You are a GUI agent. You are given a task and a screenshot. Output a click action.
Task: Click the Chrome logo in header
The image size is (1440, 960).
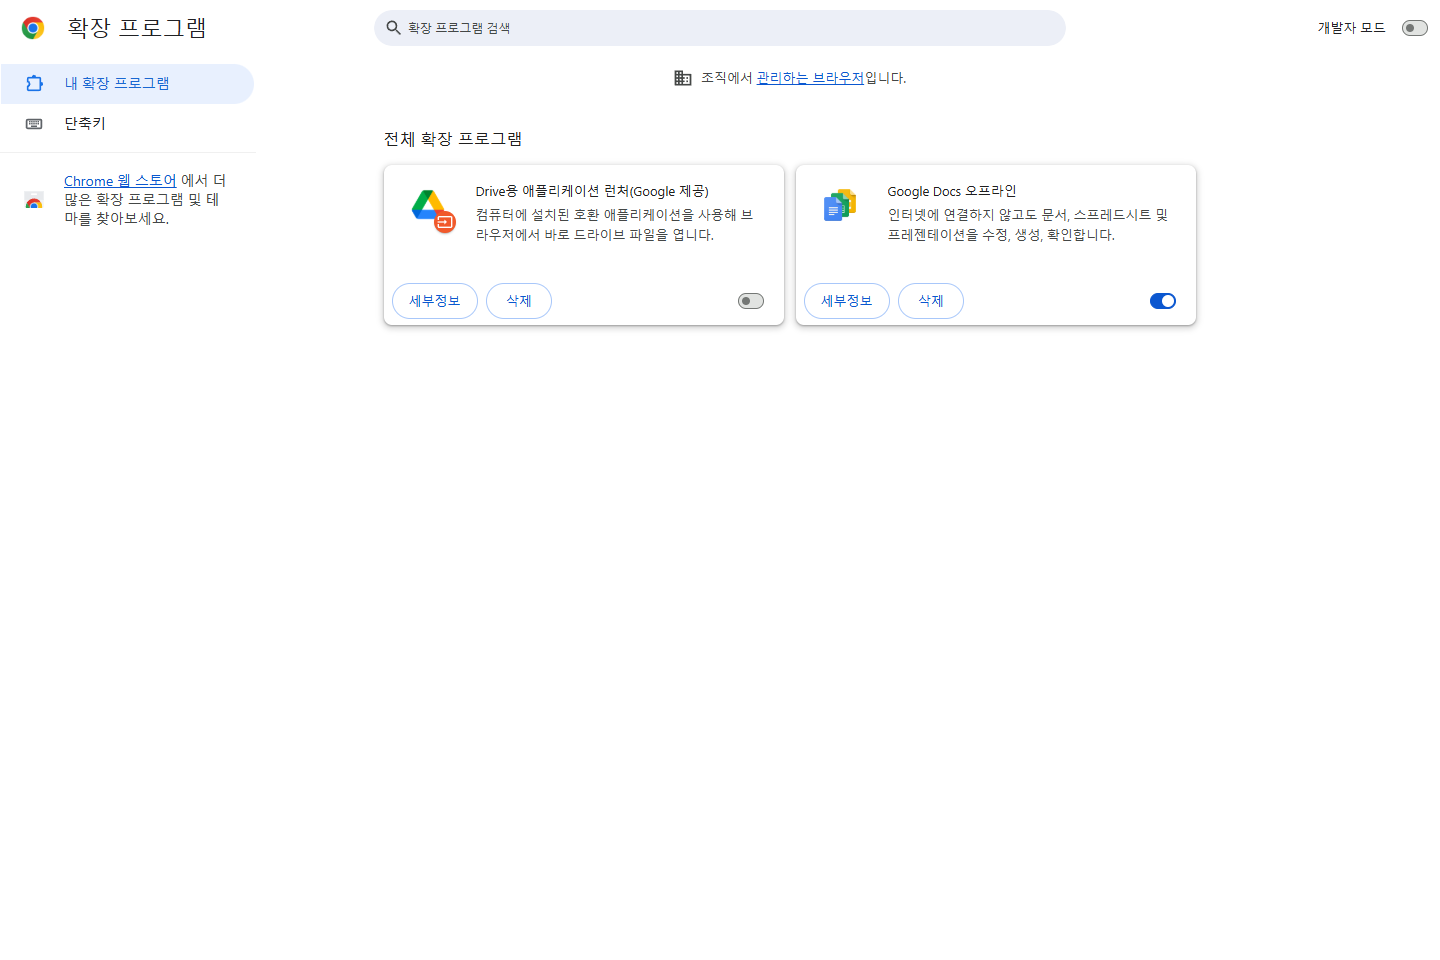pyautogui.click(x=33, y=28)
